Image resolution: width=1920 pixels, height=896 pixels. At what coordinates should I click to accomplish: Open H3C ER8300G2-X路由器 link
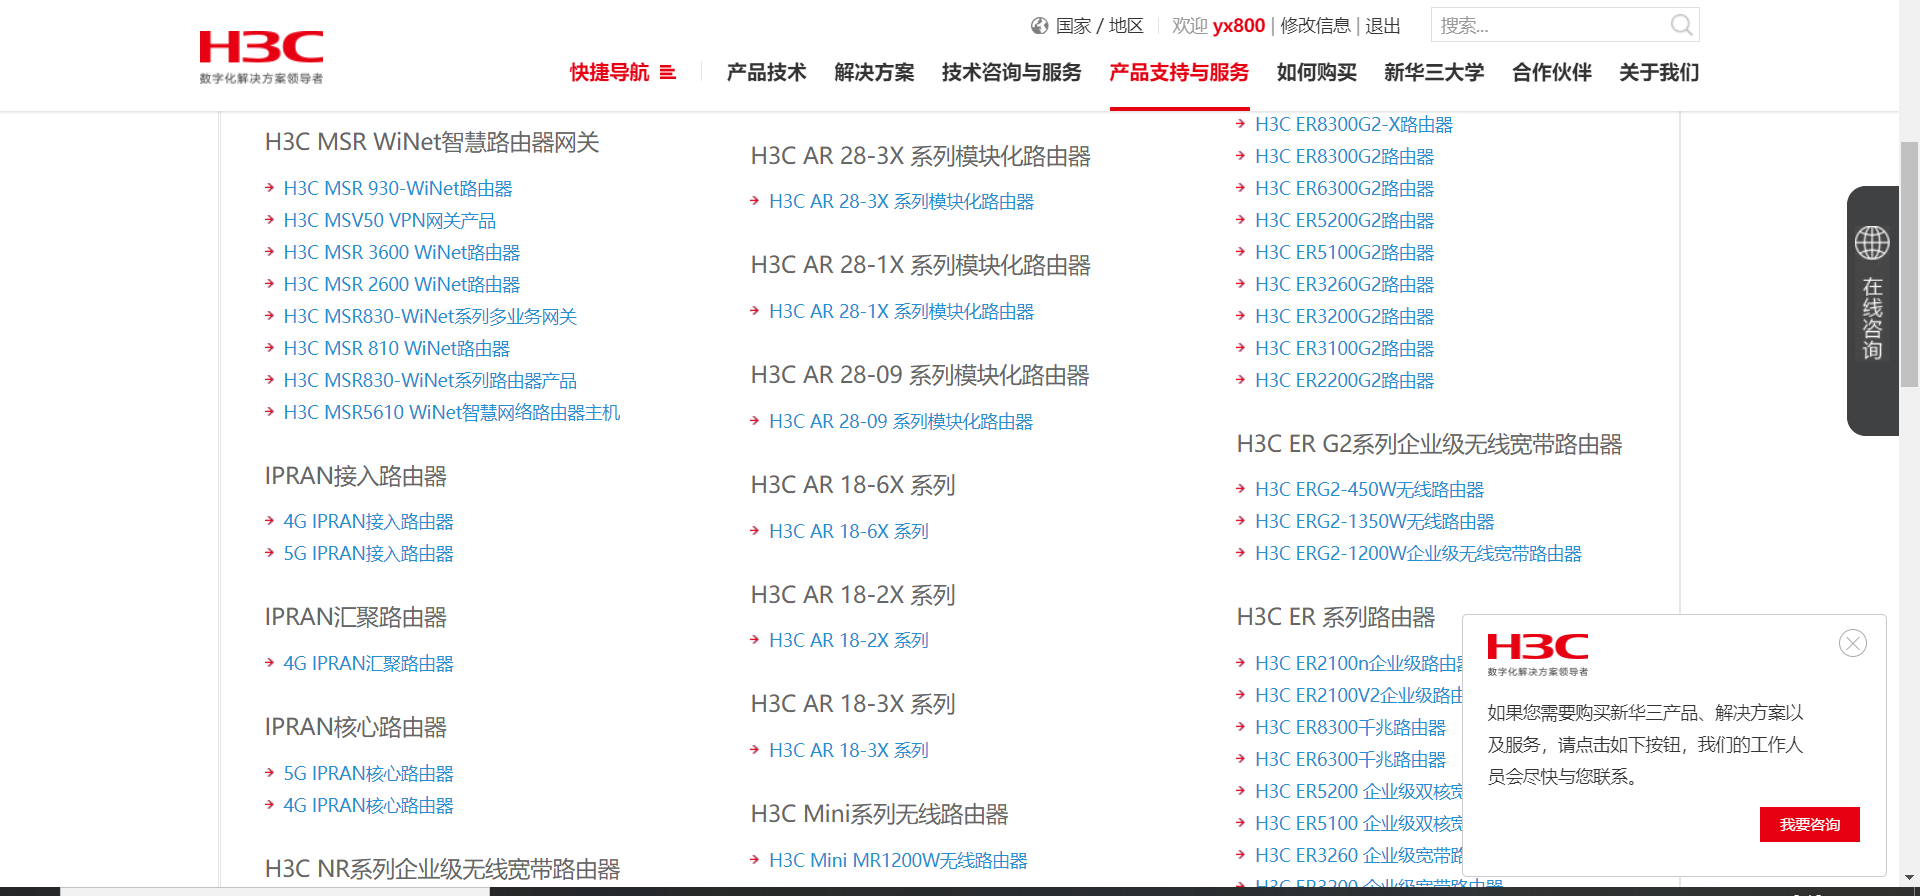point(1354,124)
